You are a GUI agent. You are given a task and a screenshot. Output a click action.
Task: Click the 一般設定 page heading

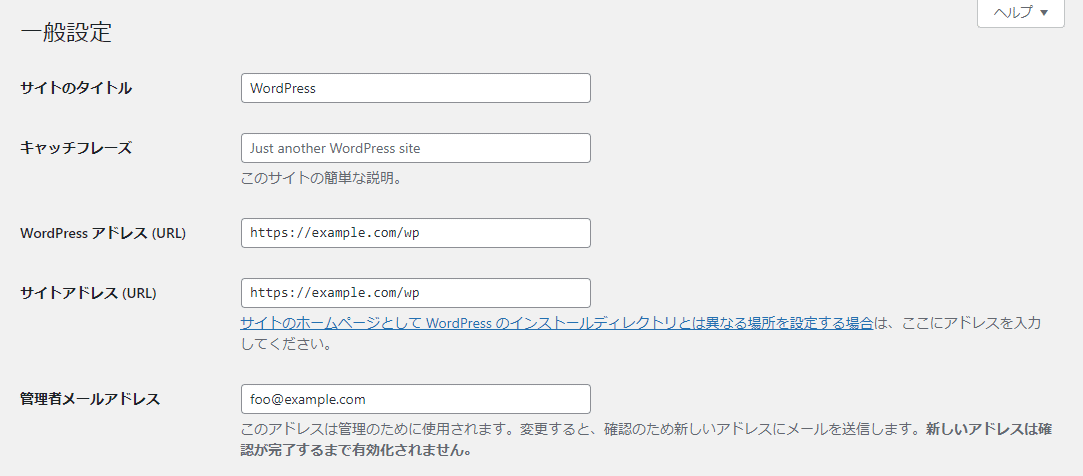(x=66, y=32)
